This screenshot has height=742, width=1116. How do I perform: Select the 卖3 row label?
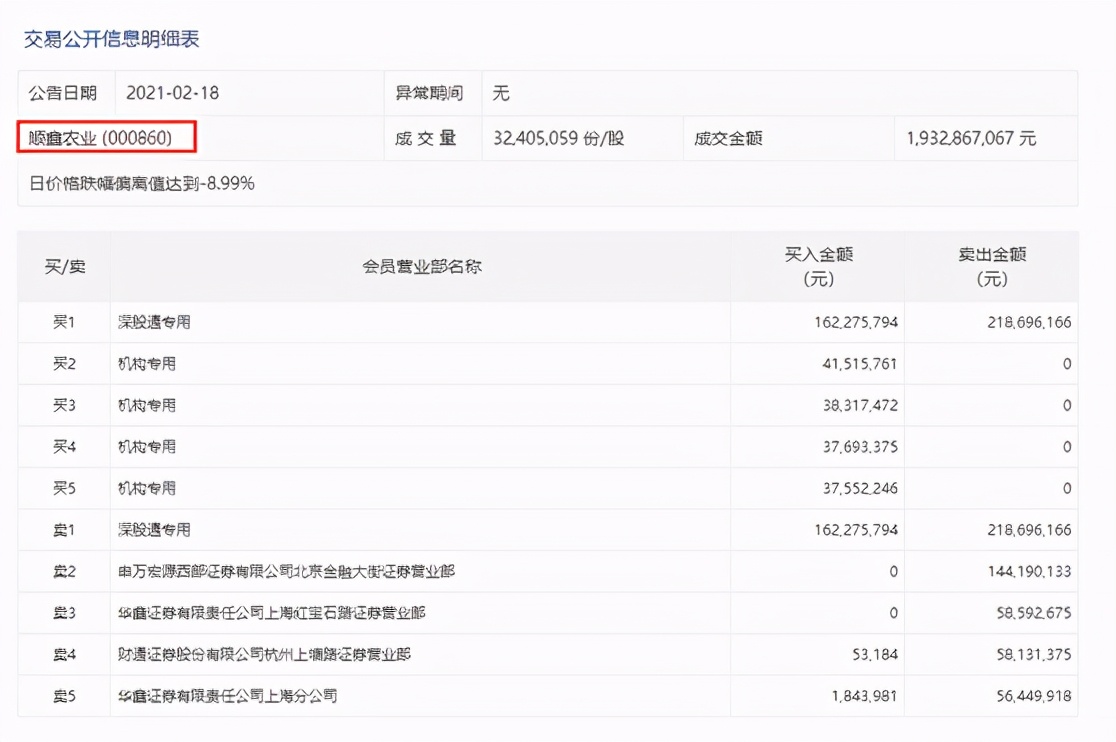pos(64,613)
